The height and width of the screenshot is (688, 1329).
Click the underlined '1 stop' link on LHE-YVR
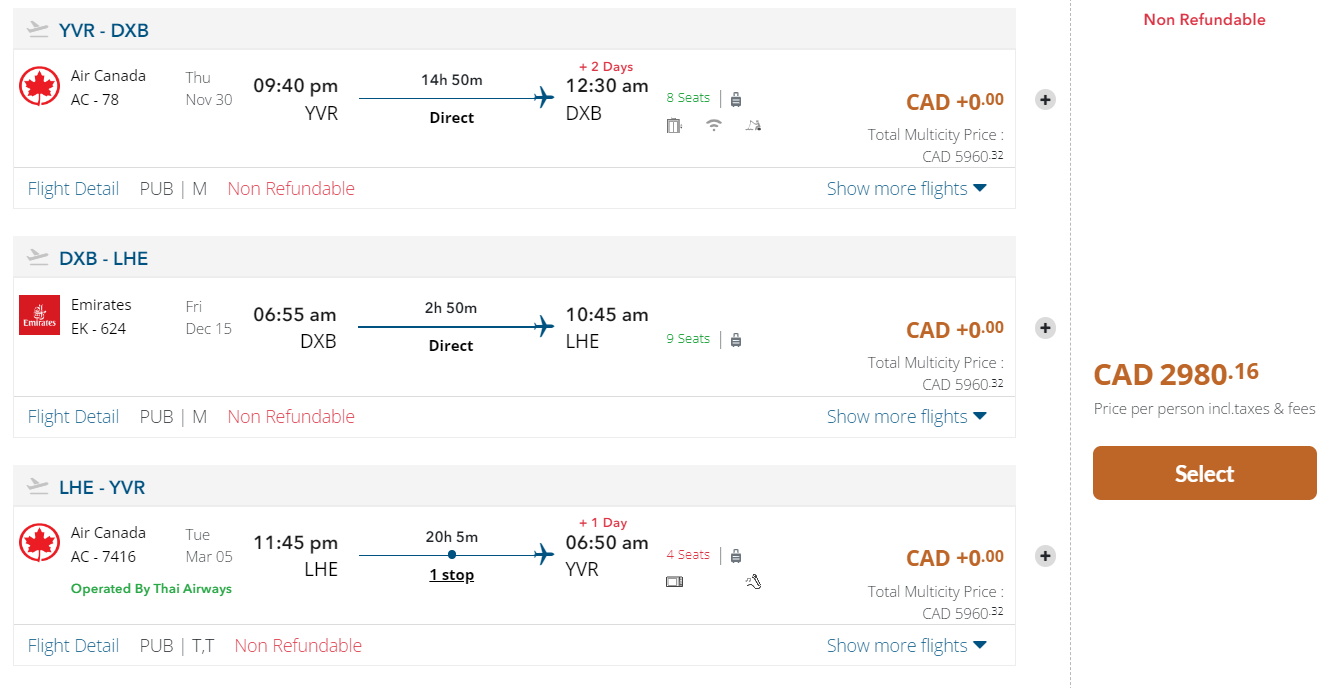point(452,575)
